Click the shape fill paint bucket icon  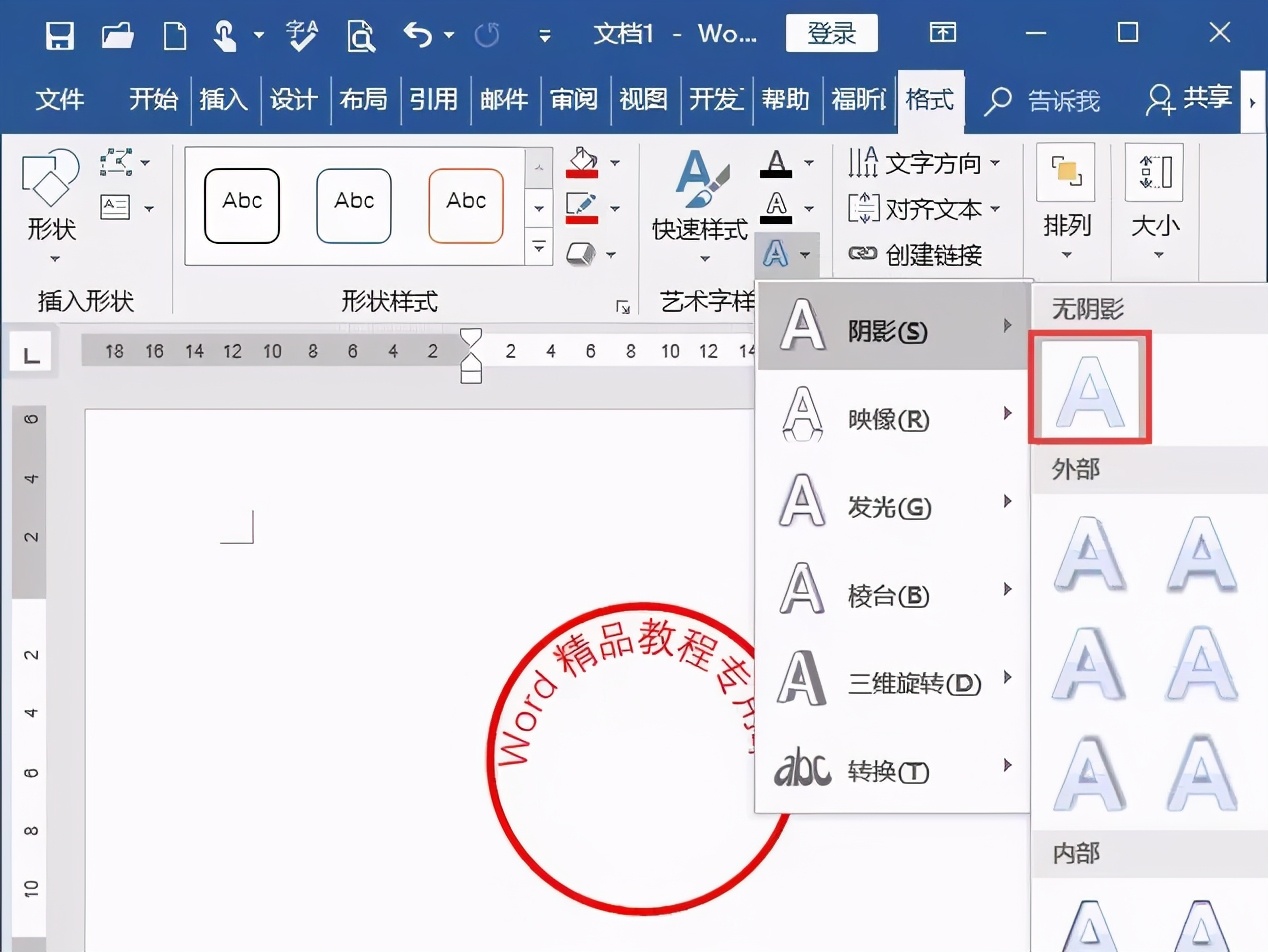pos(582,163)
